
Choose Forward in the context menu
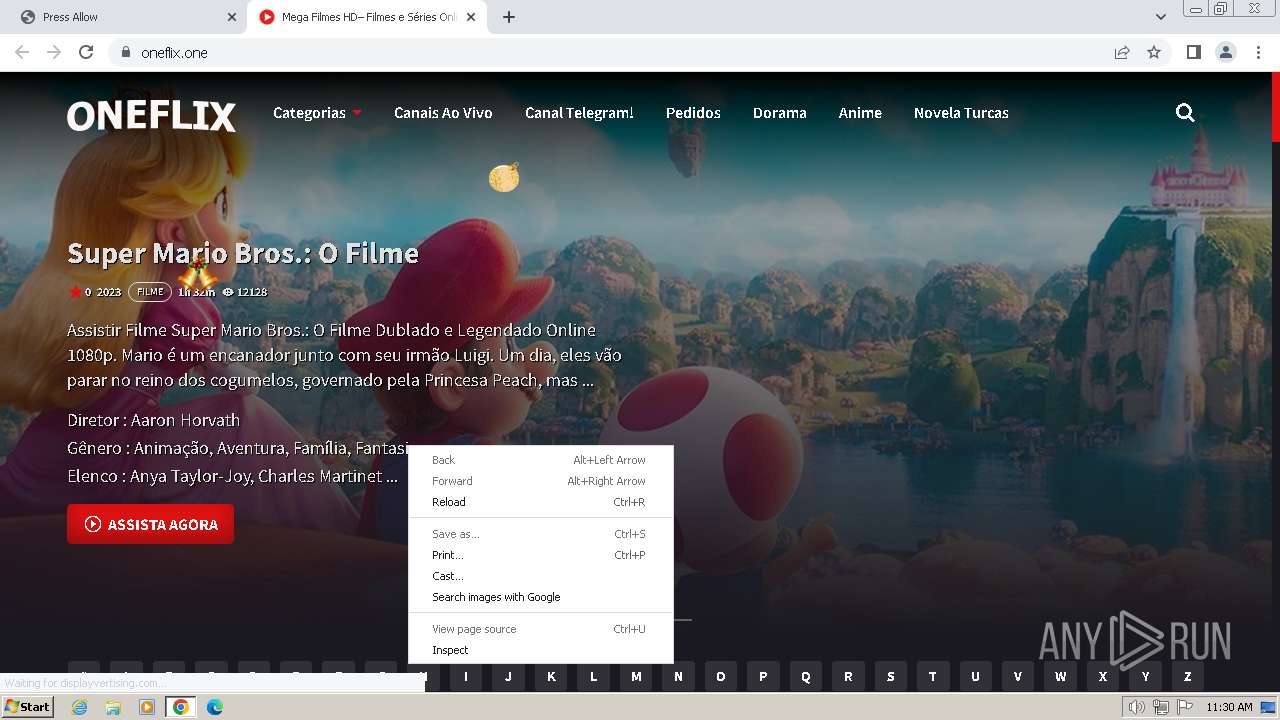[540, 481]
